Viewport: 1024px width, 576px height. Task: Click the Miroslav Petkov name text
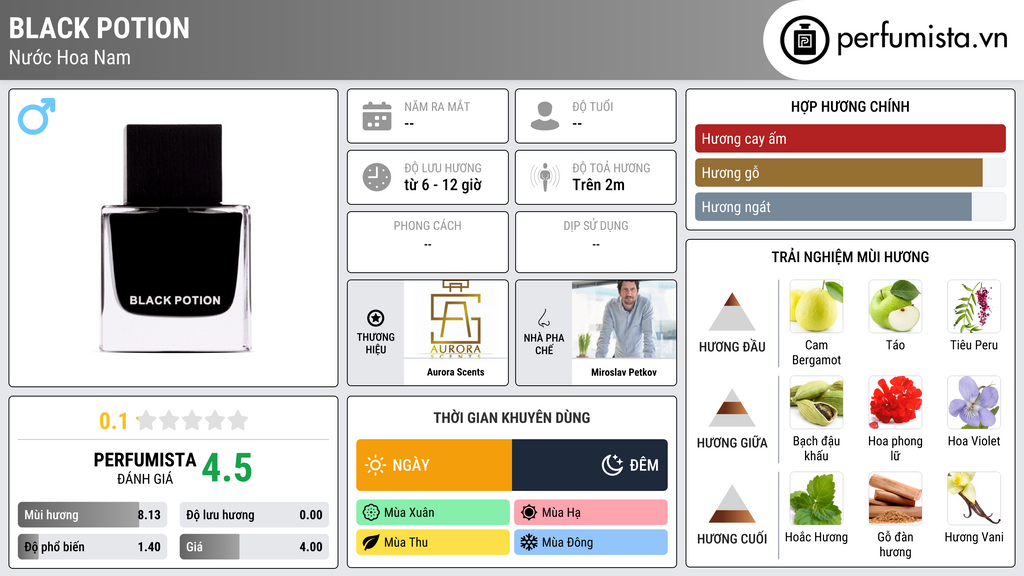click(624, 372)
